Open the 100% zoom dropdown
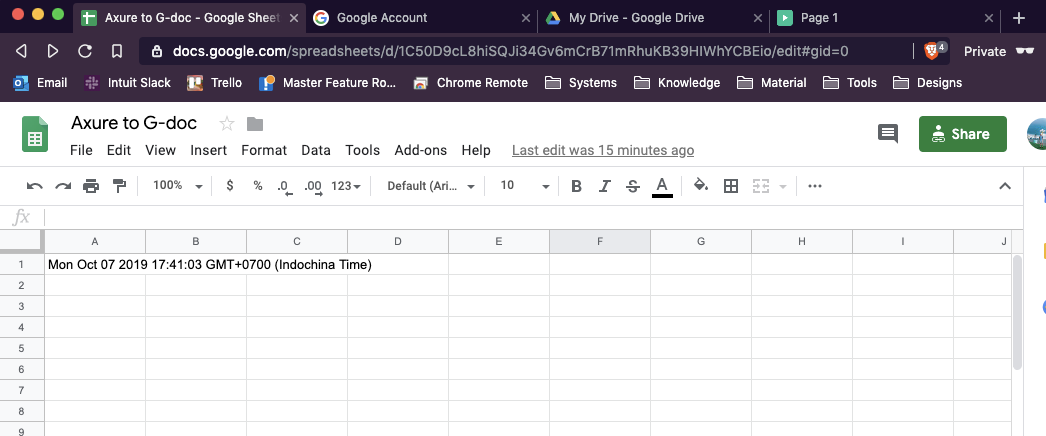Image resolution: width=1046 pixels, height=436 pixels. pos(177,186)
